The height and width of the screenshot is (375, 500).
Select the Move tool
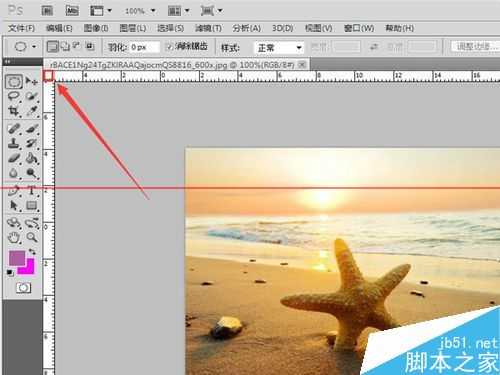tap(32, 81)
